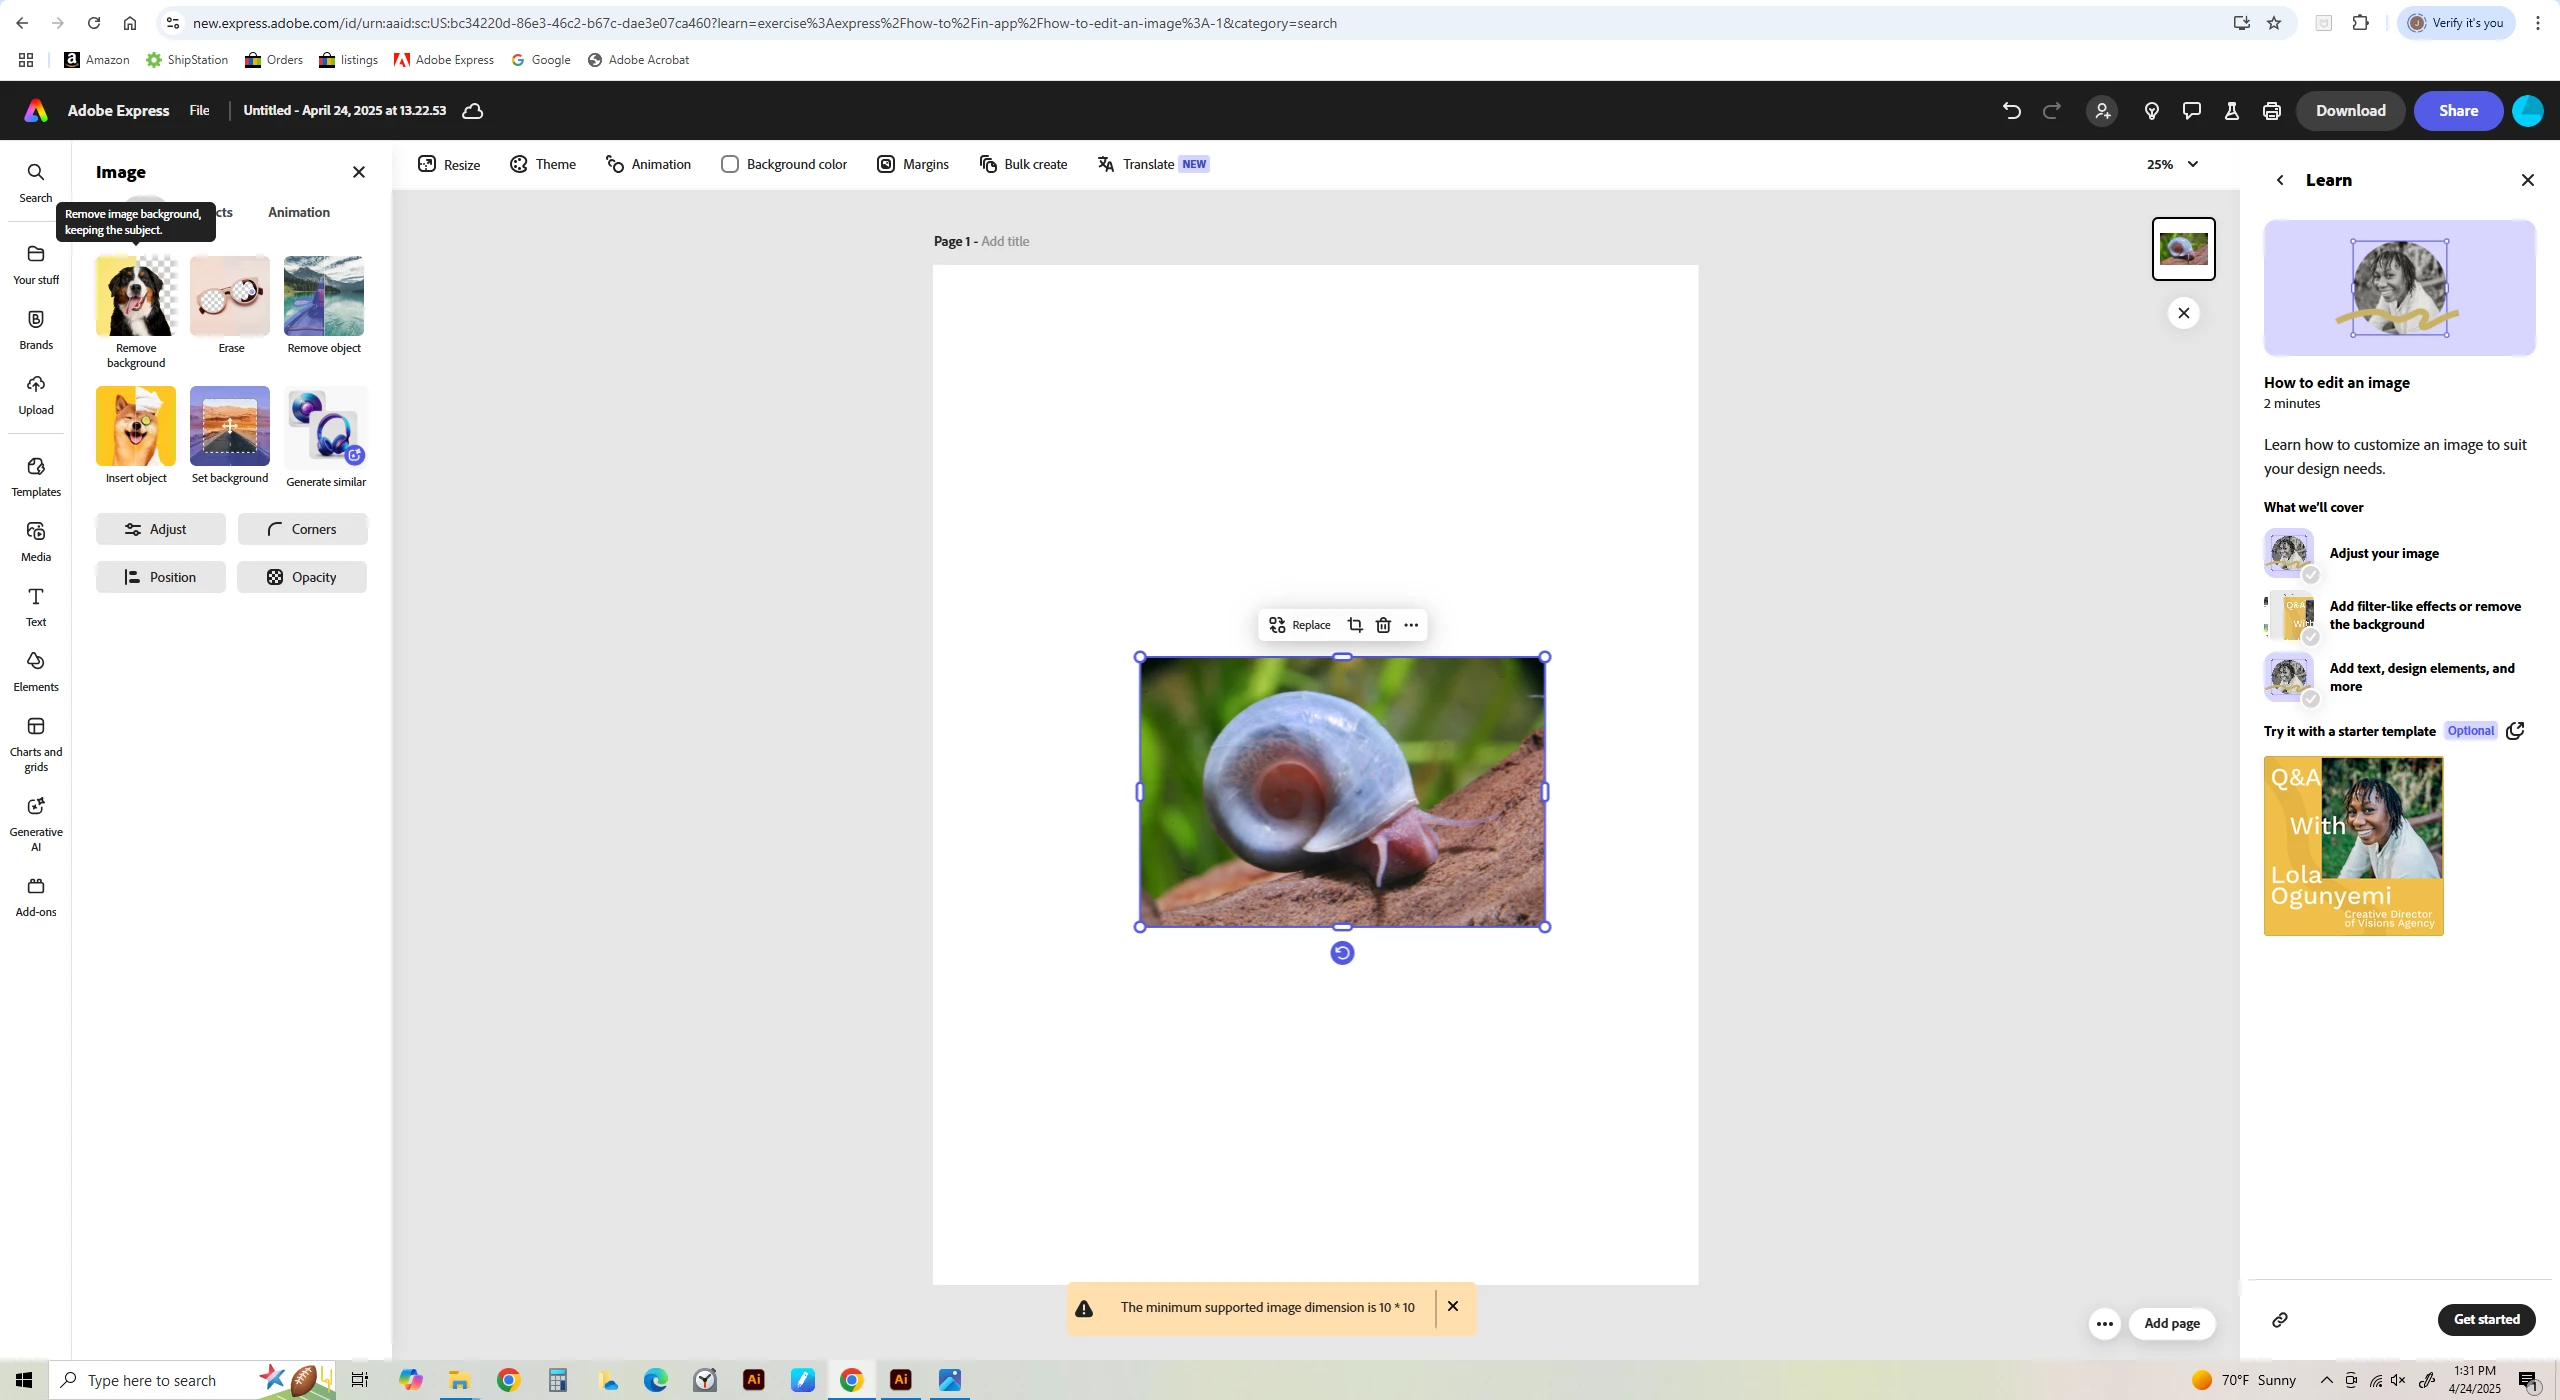
Task: Click the Download button
Action: pyautogui.click(x=2350, y=111)
